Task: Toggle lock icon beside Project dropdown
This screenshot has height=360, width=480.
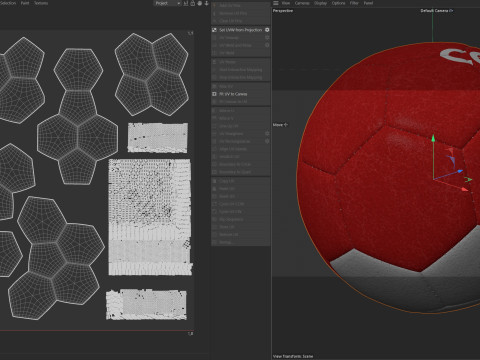Action: [x=193, y=3]
